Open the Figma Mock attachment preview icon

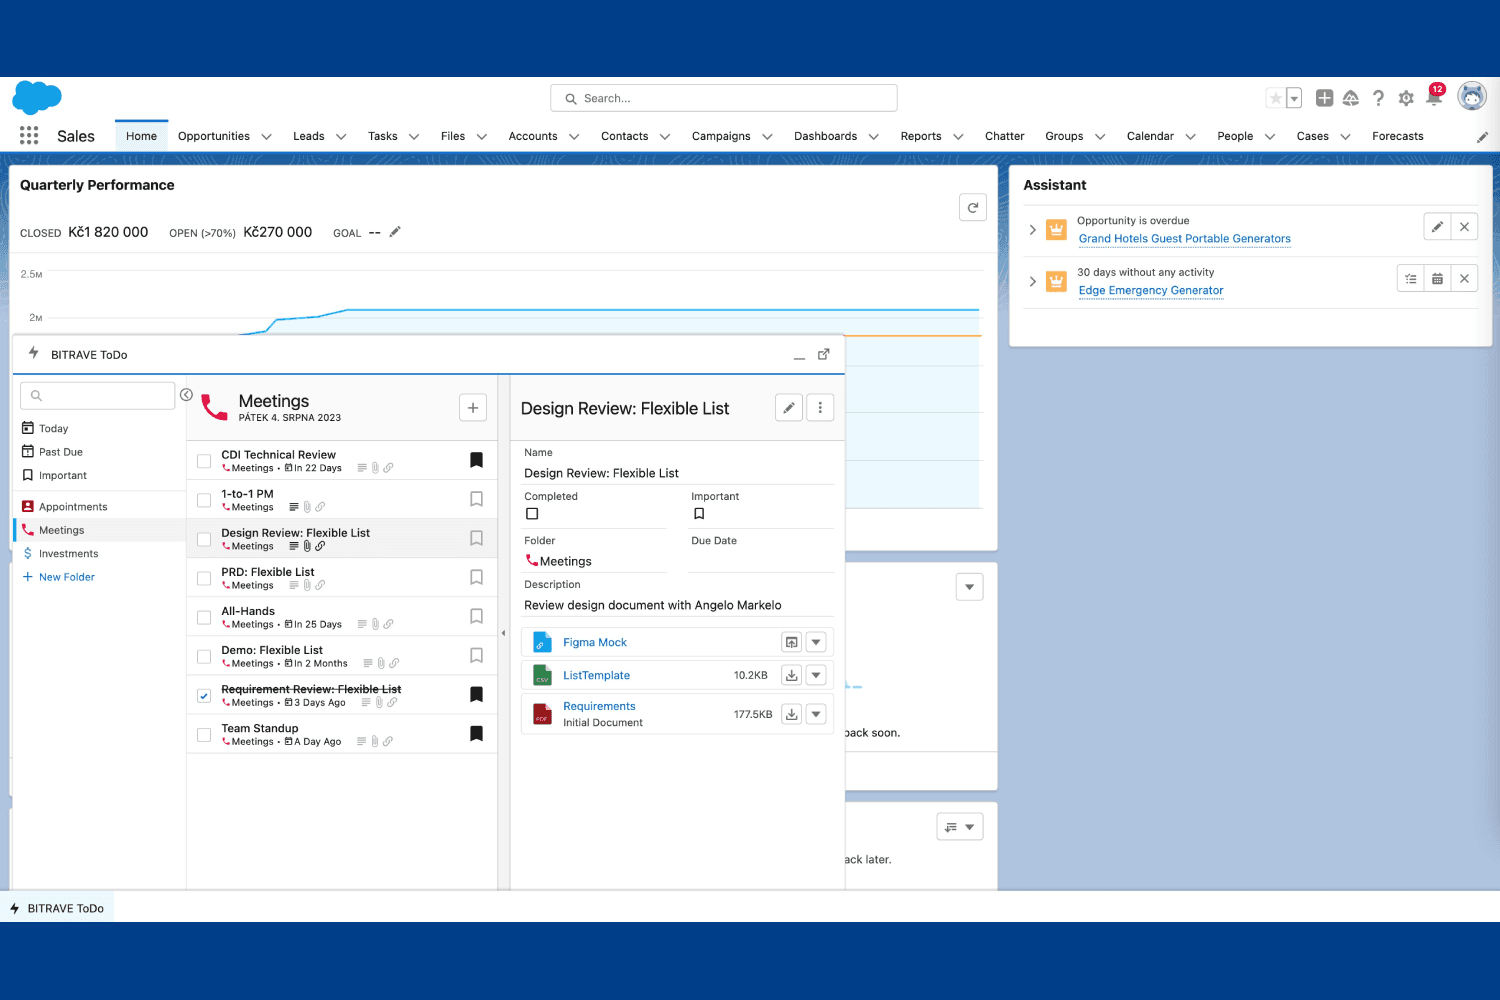tap(791, 642)
